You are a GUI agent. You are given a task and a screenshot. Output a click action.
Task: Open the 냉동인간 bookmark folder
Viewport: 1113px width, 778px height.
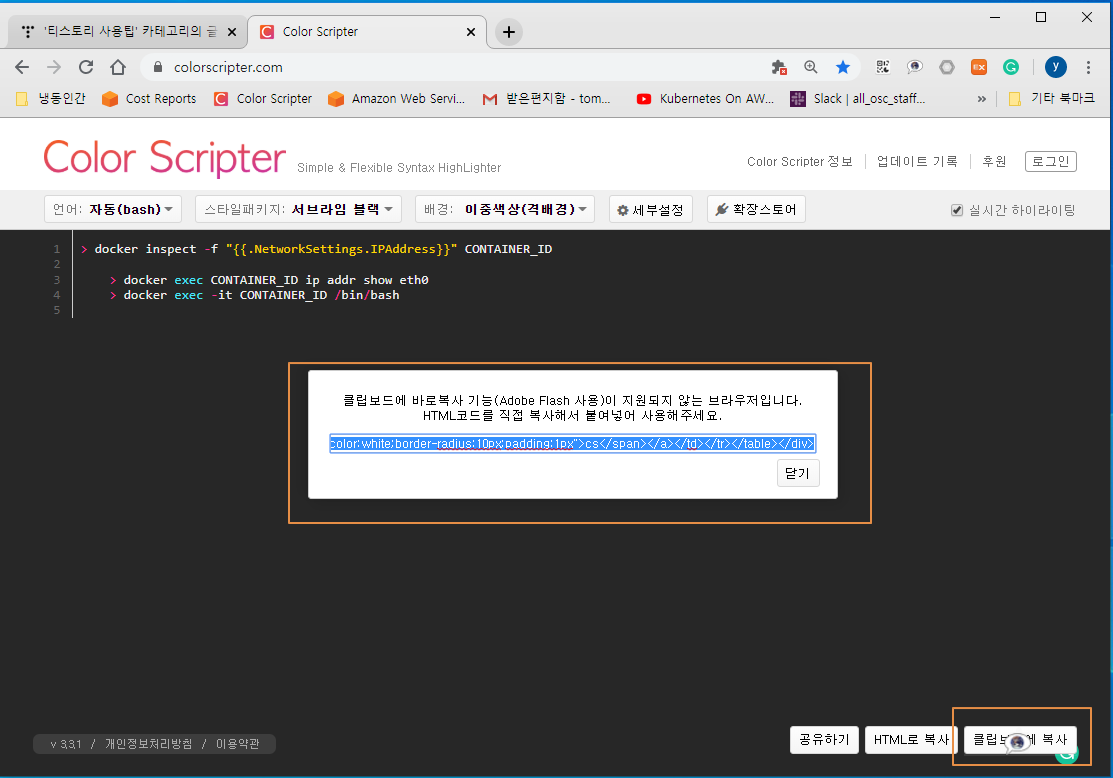pos(51,99)
